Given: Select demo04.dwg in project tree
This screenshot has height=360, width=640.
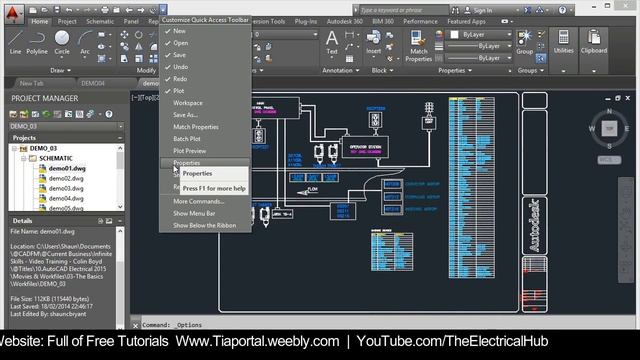Looking at the screenshot, I should [x=66, y=198].
